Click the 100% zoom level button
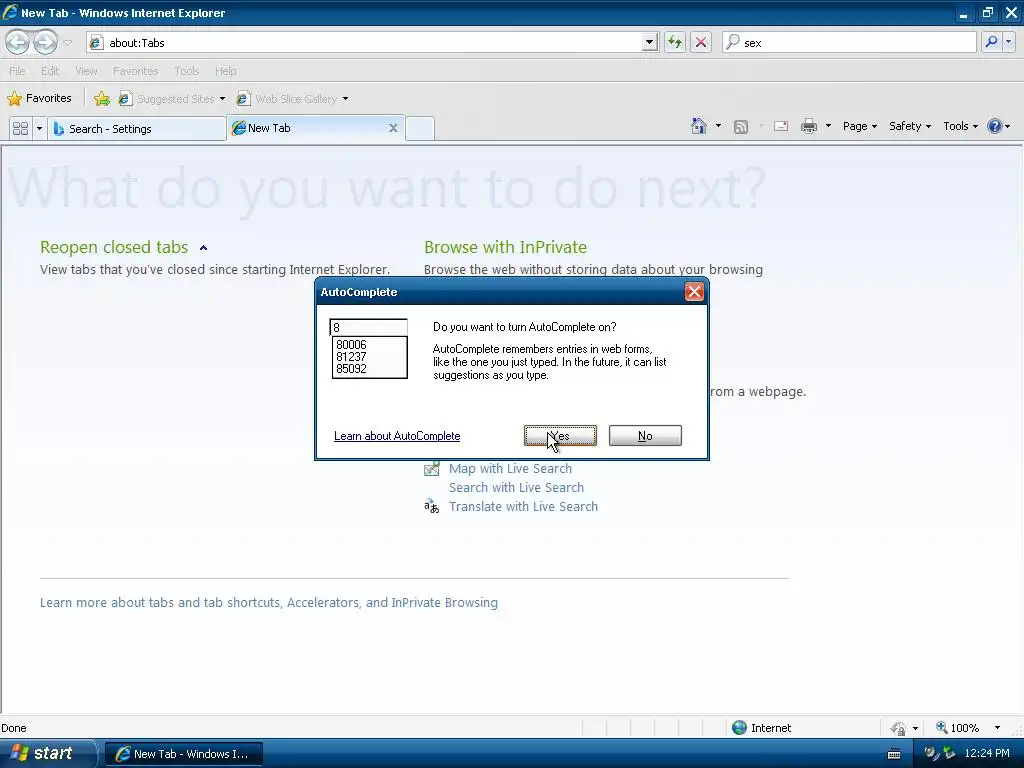 (x=957, y=728)
